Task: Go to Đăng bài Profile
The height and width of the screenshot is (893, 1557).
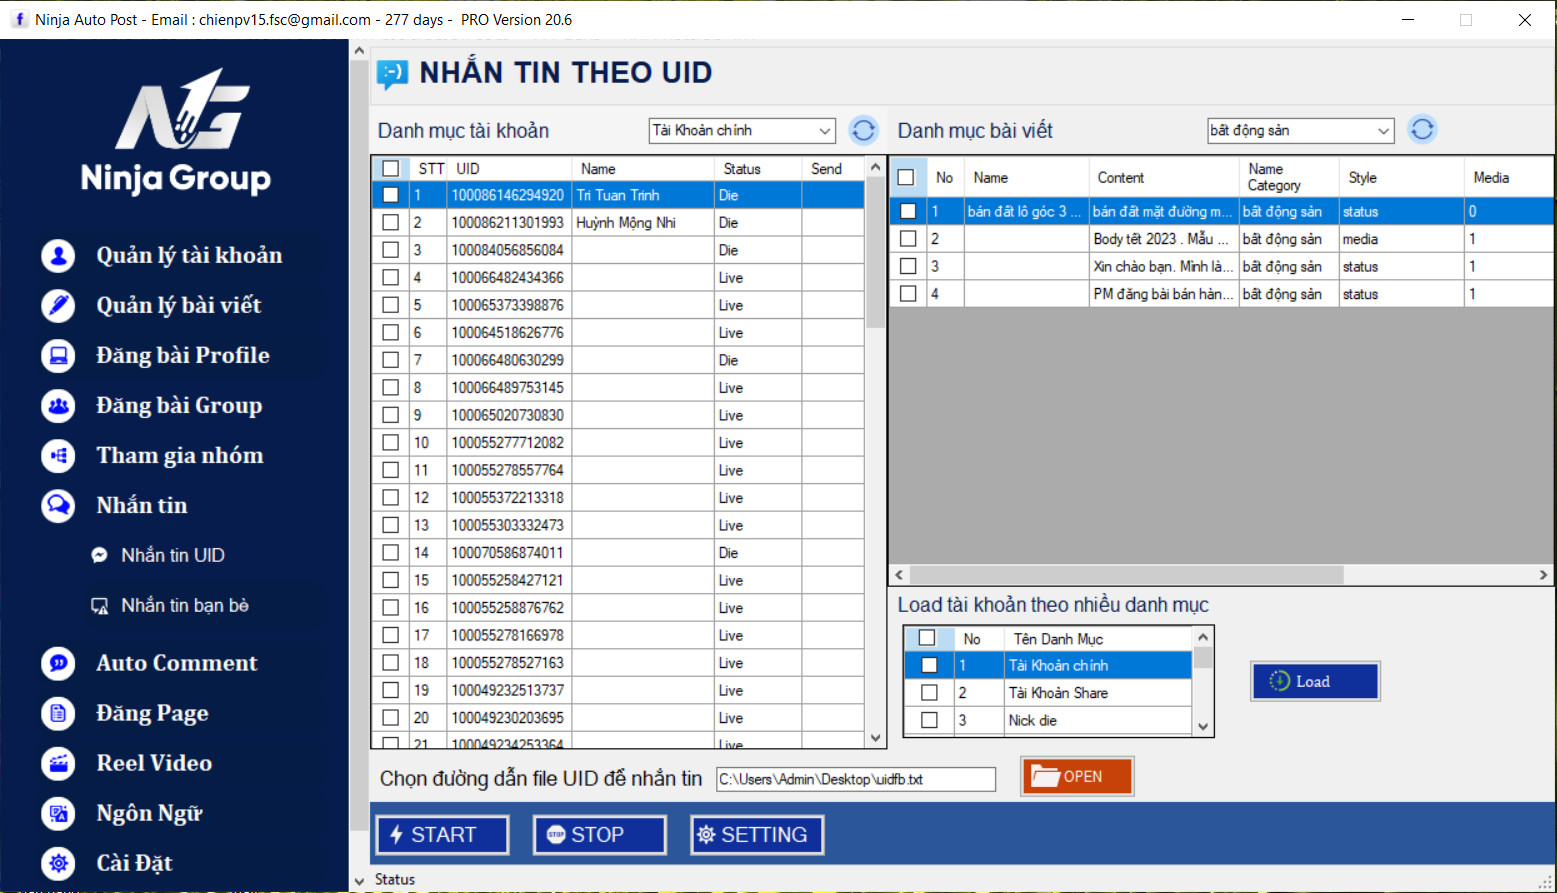Action: 183,355
